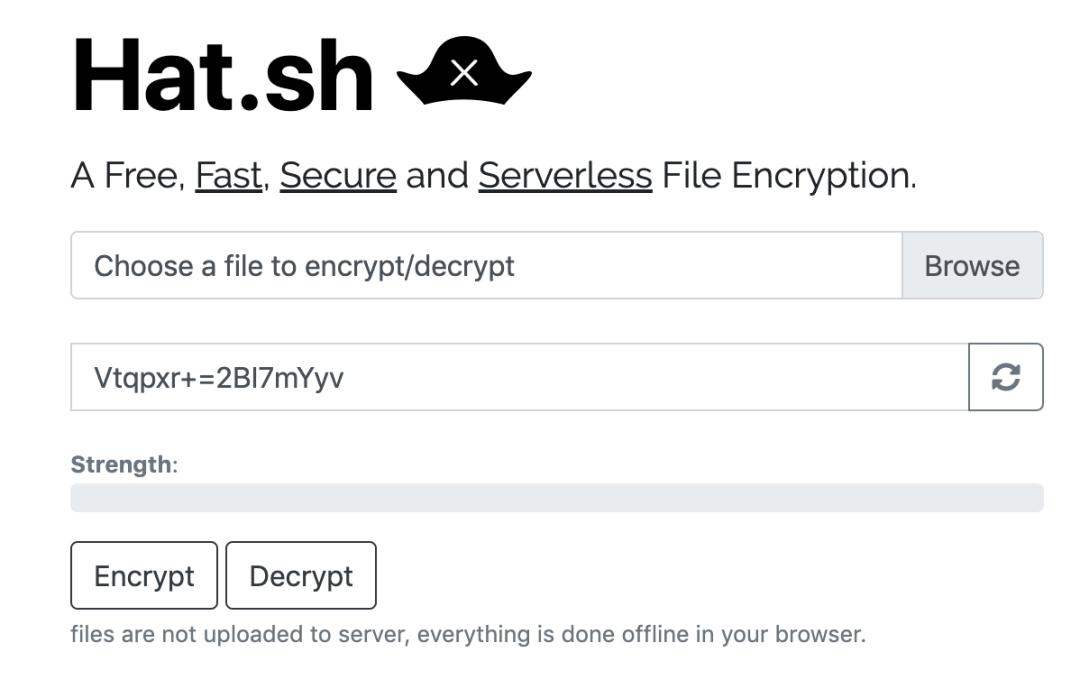1080x689 pixels.
Task: Click the "Hat.sh" title heading
Action: pos(223,77)
